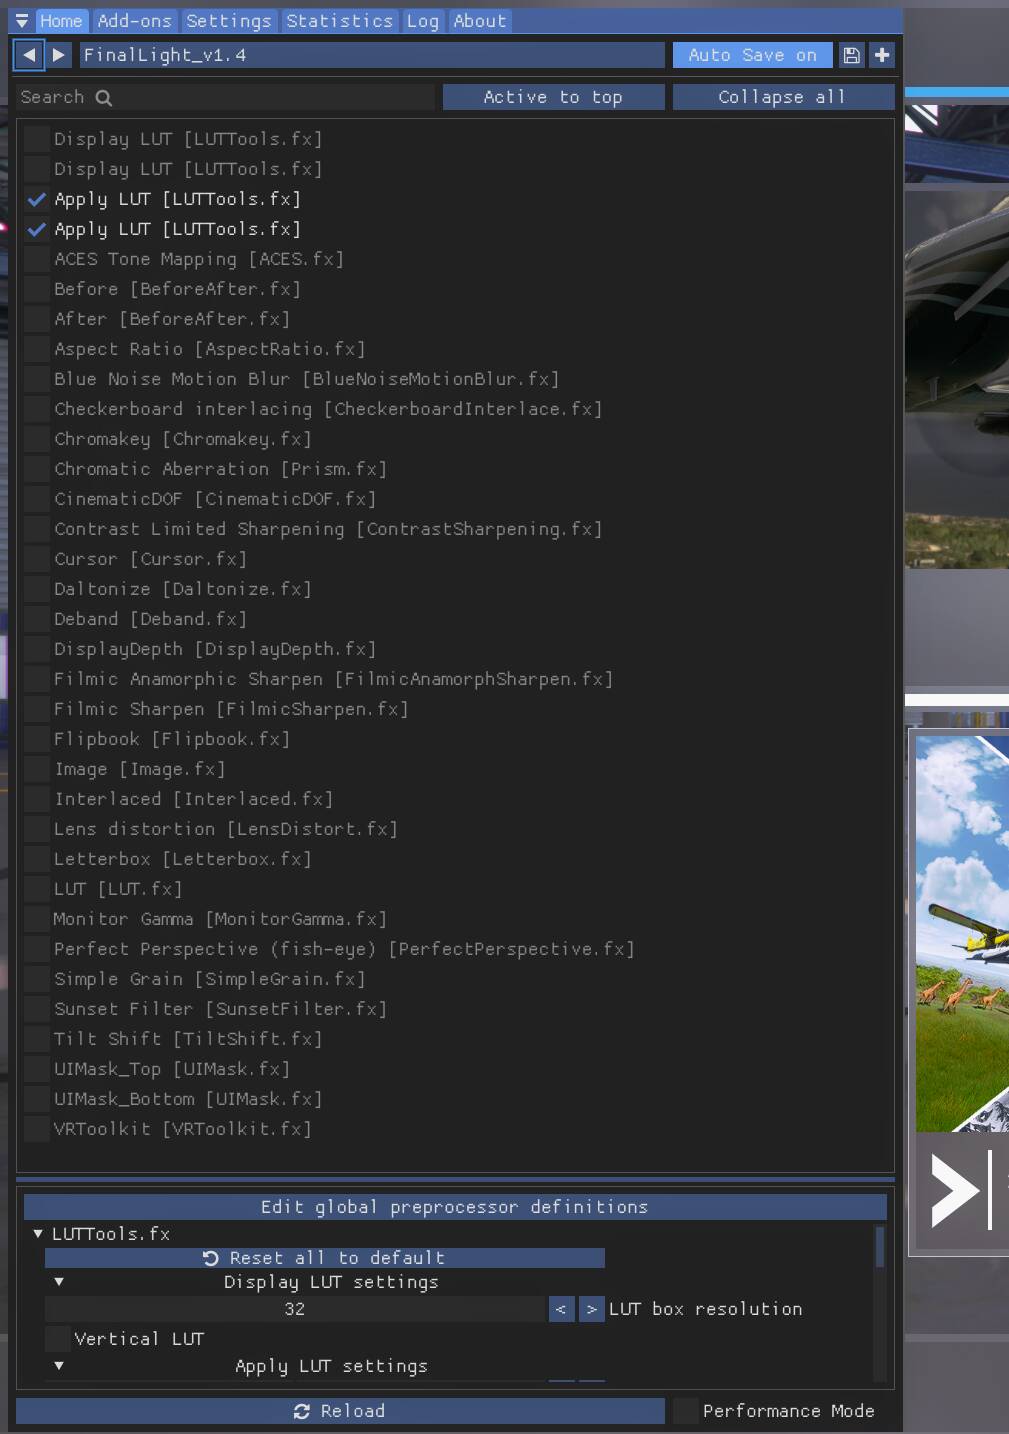Enable After [BeforeAfter.fx] checkbox
The height and width of the screenshot is (1434, 1009).
pos(37,319)
